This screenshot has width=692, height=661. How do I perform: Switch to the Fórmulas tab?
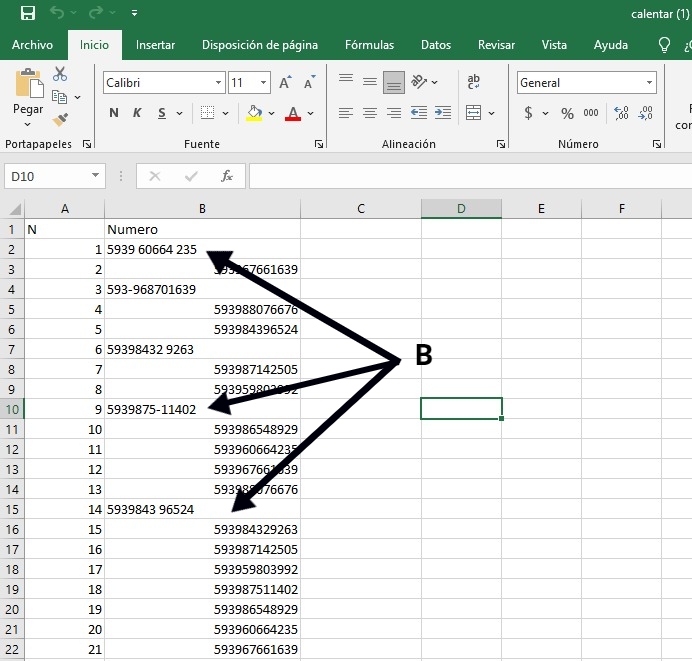(369, 45)
